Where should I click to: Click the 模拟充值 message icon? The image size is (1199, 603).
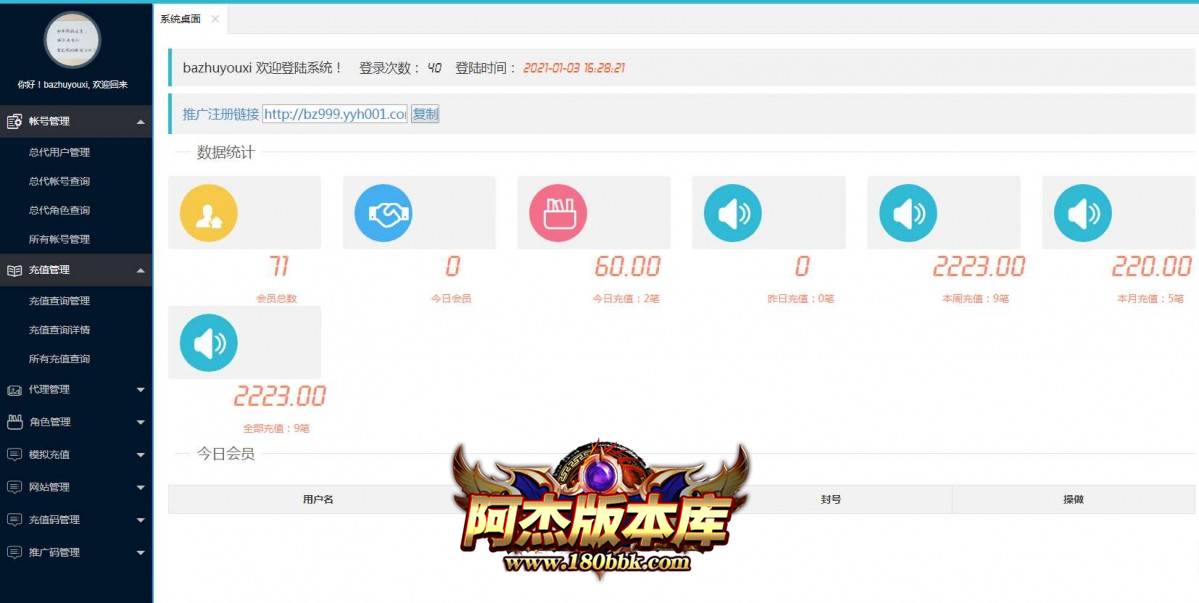pos(15,455)
